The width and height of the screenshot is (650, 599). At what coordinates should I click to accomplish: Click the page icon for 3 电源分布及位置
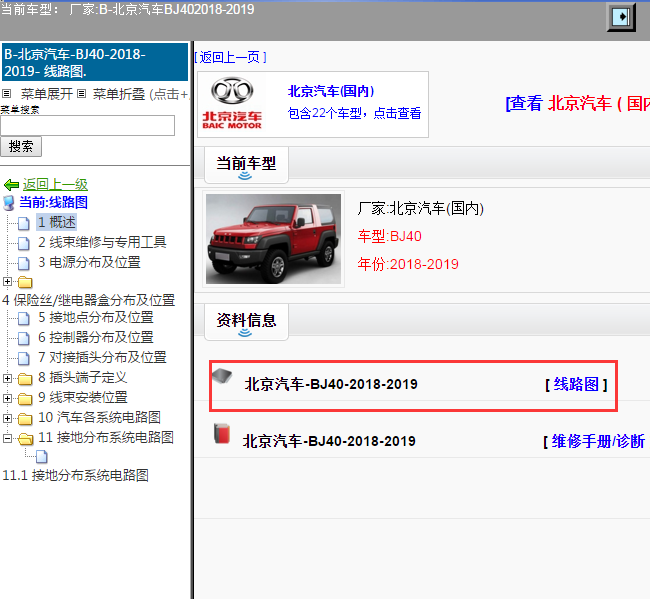(x=24, y=263)
